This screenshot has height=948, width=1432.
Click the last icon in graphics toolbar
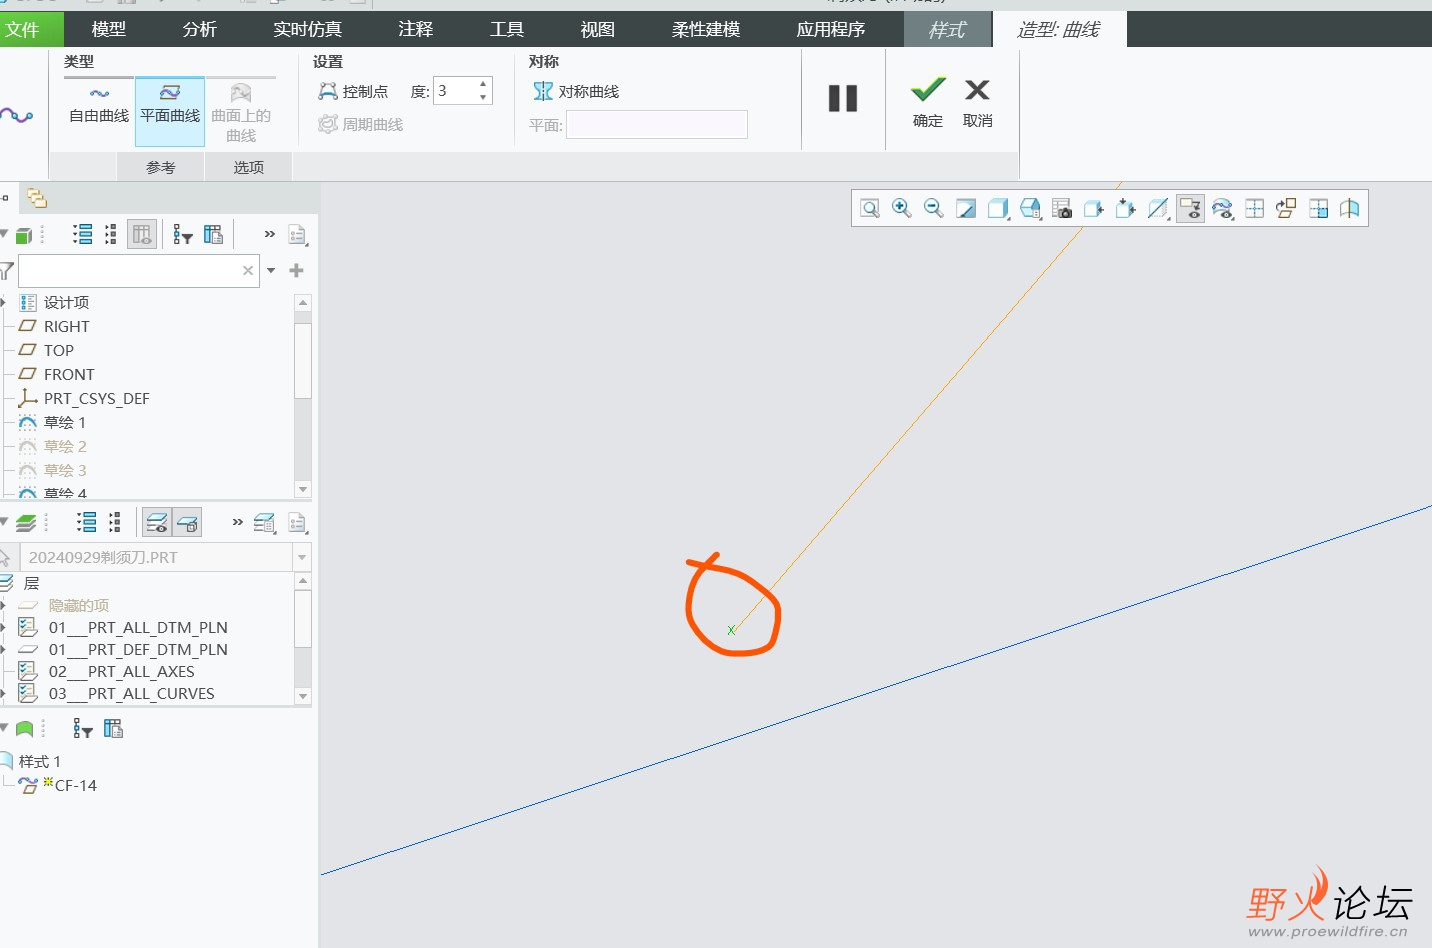point(1350,208)
